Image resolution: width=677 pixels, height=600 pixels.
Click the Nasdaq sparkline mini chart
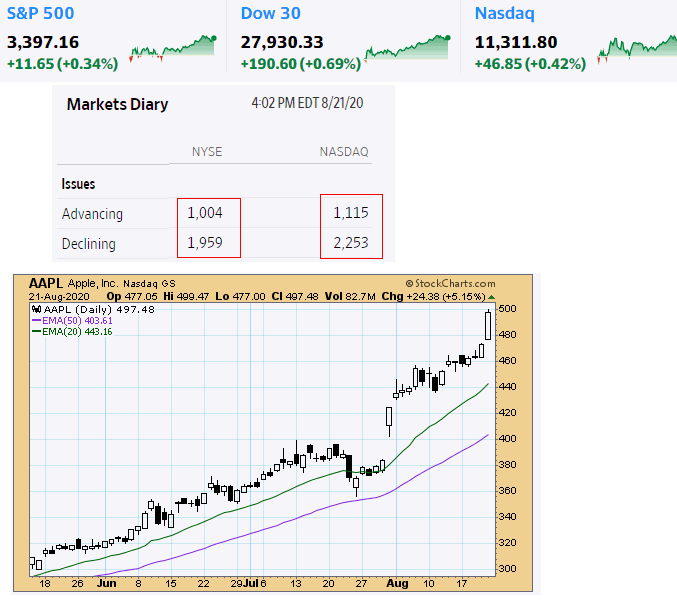click(637, 48)
